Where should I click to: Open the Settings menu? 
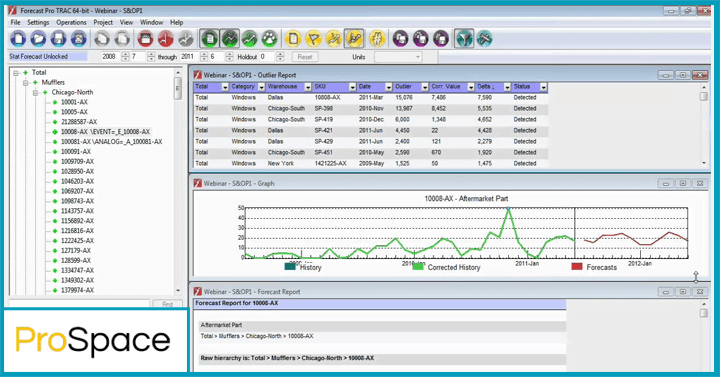click(x=38, y=22)
